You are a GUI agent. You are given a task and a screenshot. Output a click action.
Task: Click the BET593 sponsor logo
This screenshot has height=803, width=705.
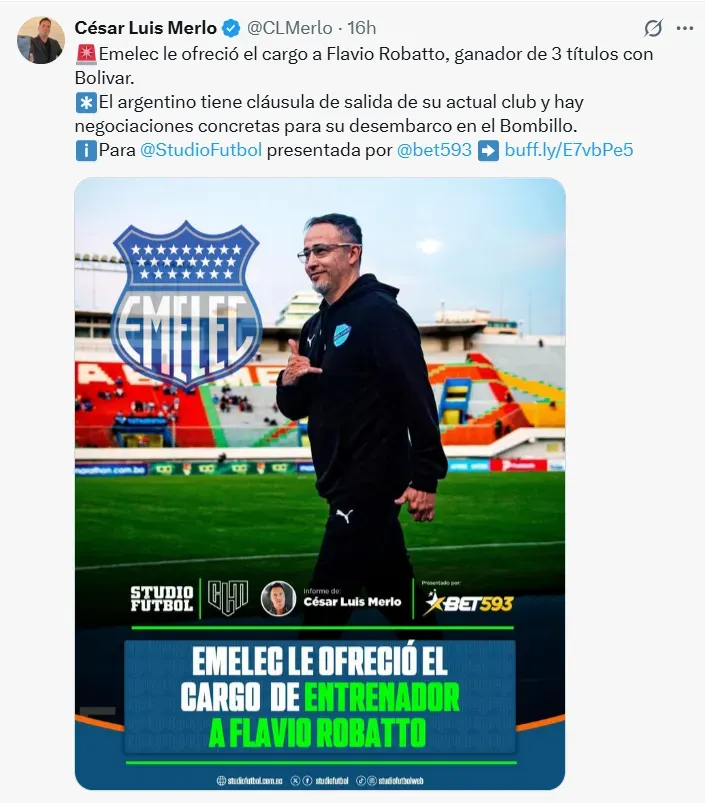click(468, 601)
